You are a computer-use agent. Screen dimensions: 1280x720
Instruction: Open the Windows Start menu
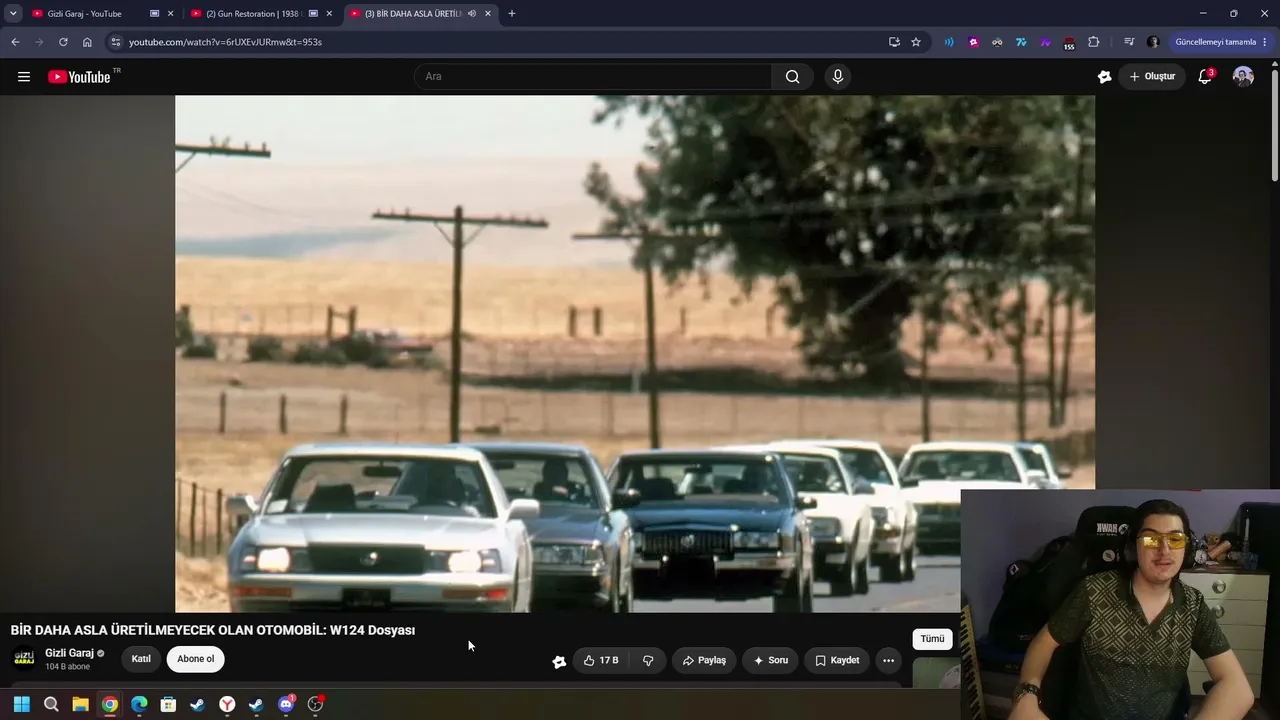click(22, 705)
